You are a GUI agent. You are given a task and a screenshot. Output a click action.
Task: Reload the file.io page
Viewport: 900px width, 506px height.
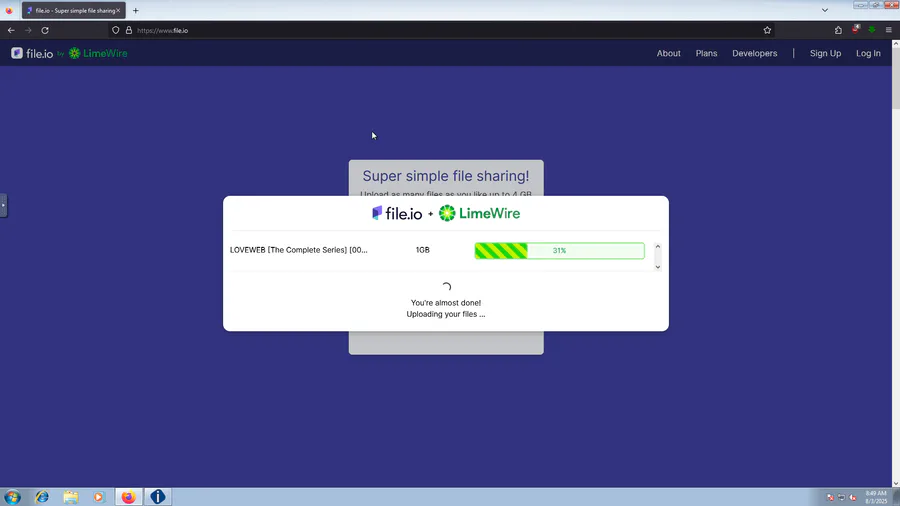pos(45,30)
